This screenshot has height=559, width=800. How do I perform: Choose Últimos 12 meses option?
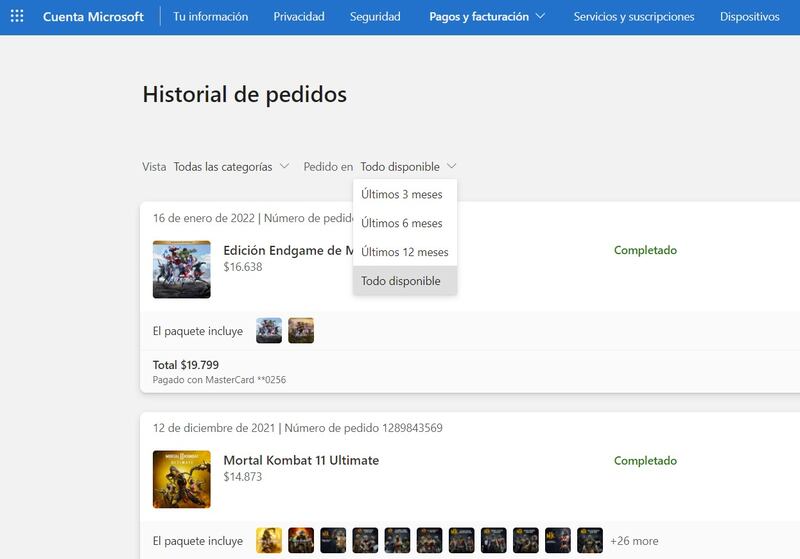405,252
